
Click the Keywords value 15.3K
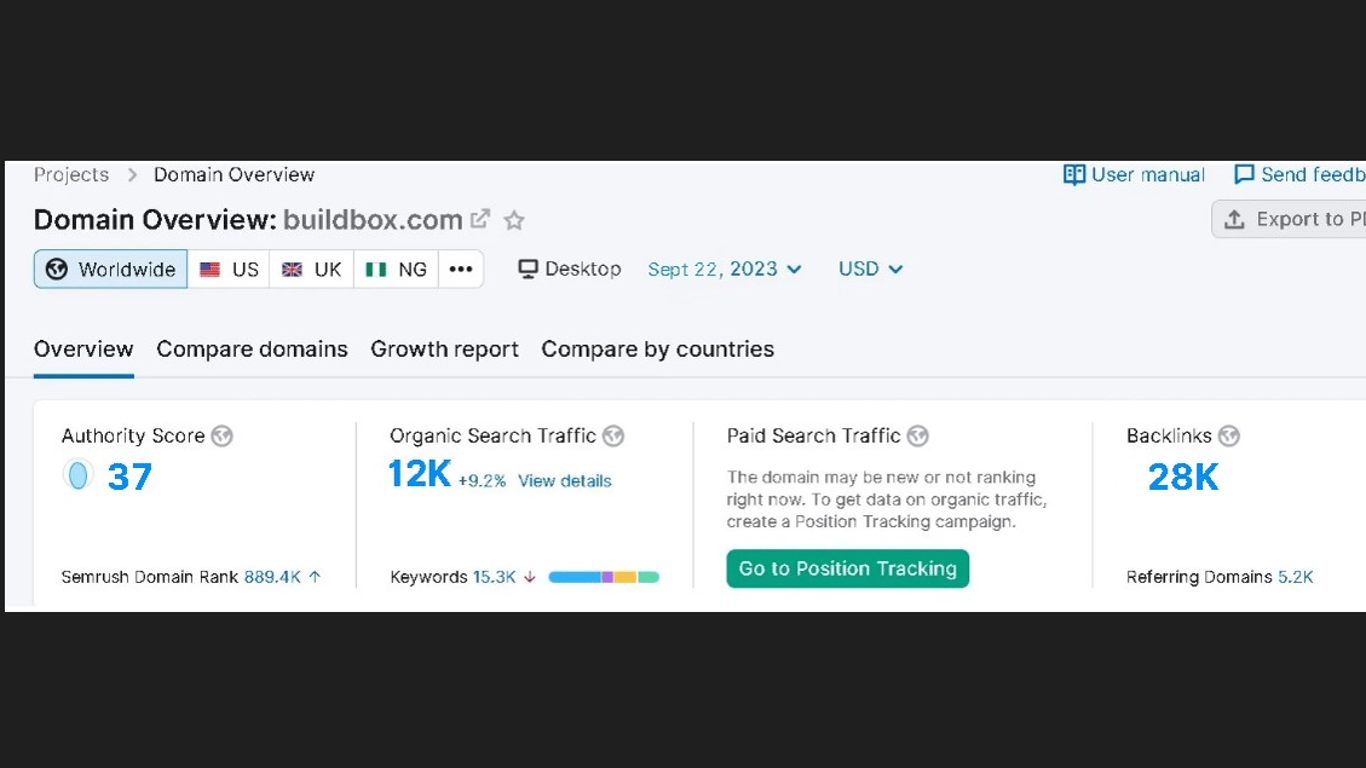click(495, 577)
